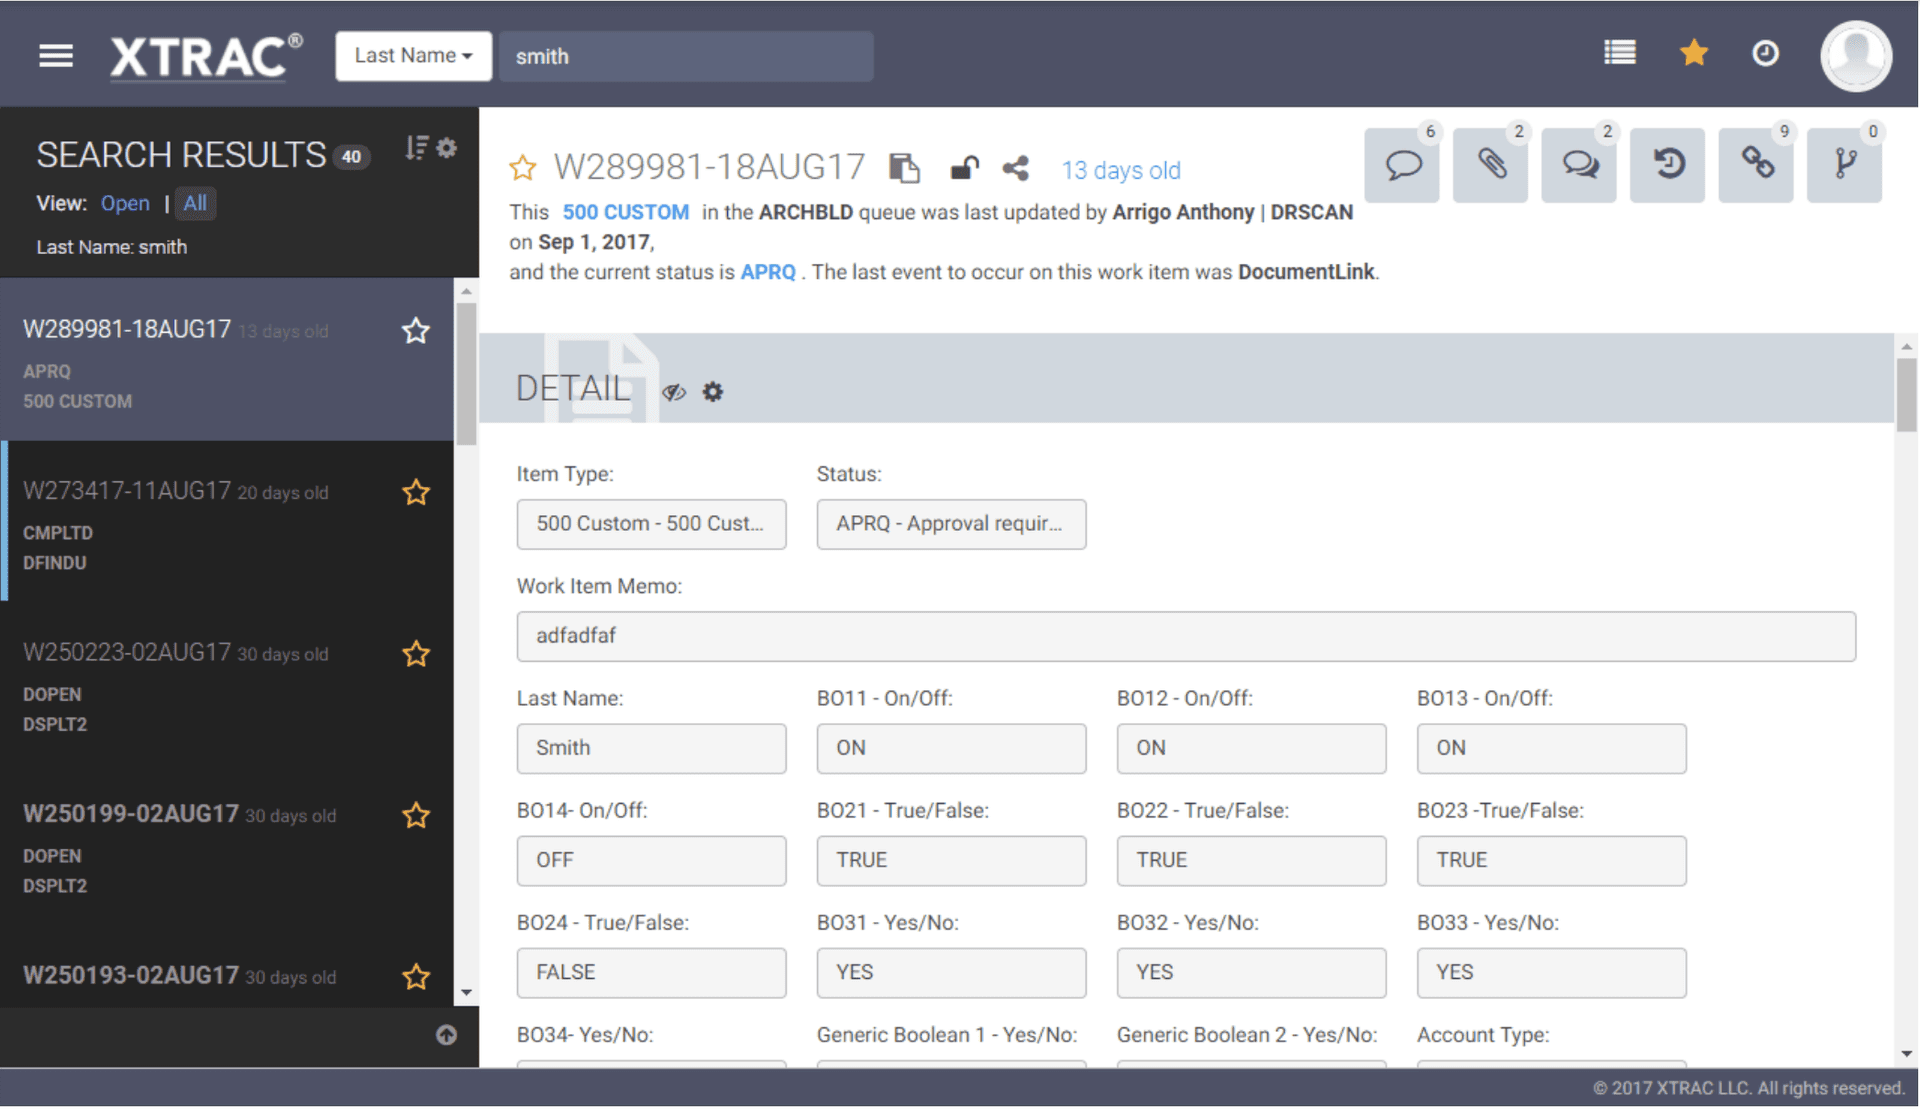1920x1109 pixels.
Task: Click the 13 days old link
Action: [x=1121, y=170]
